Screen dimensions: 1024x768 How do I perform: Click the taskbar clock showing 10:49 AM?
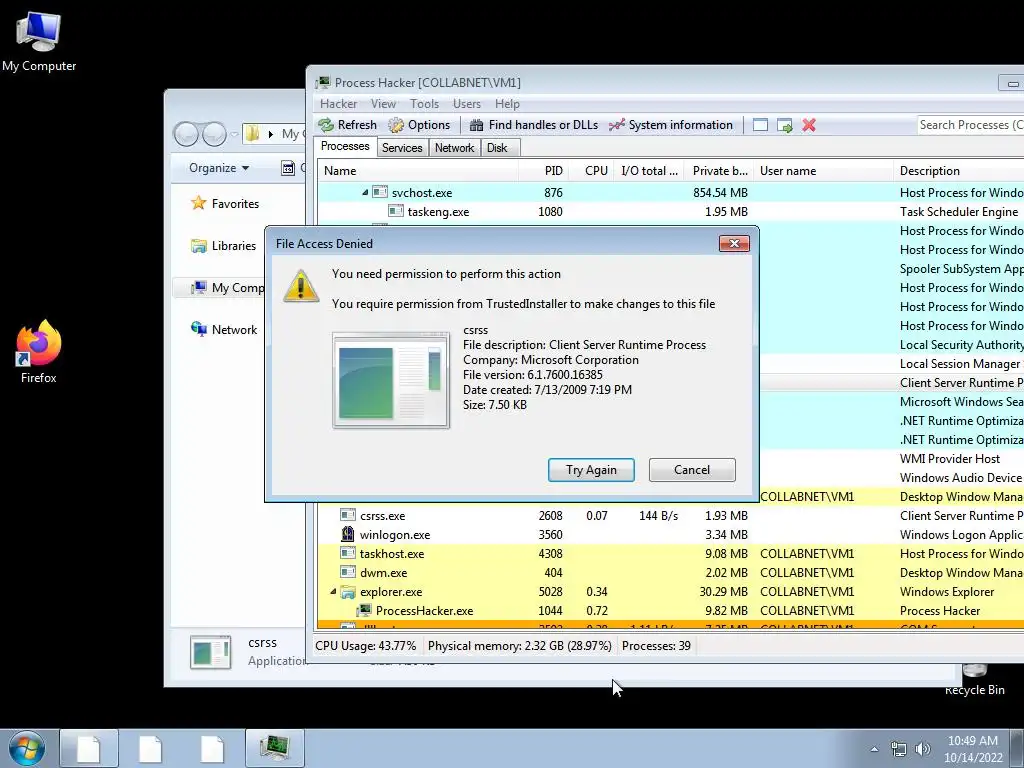pyautogui.click(x=973, y=749)
